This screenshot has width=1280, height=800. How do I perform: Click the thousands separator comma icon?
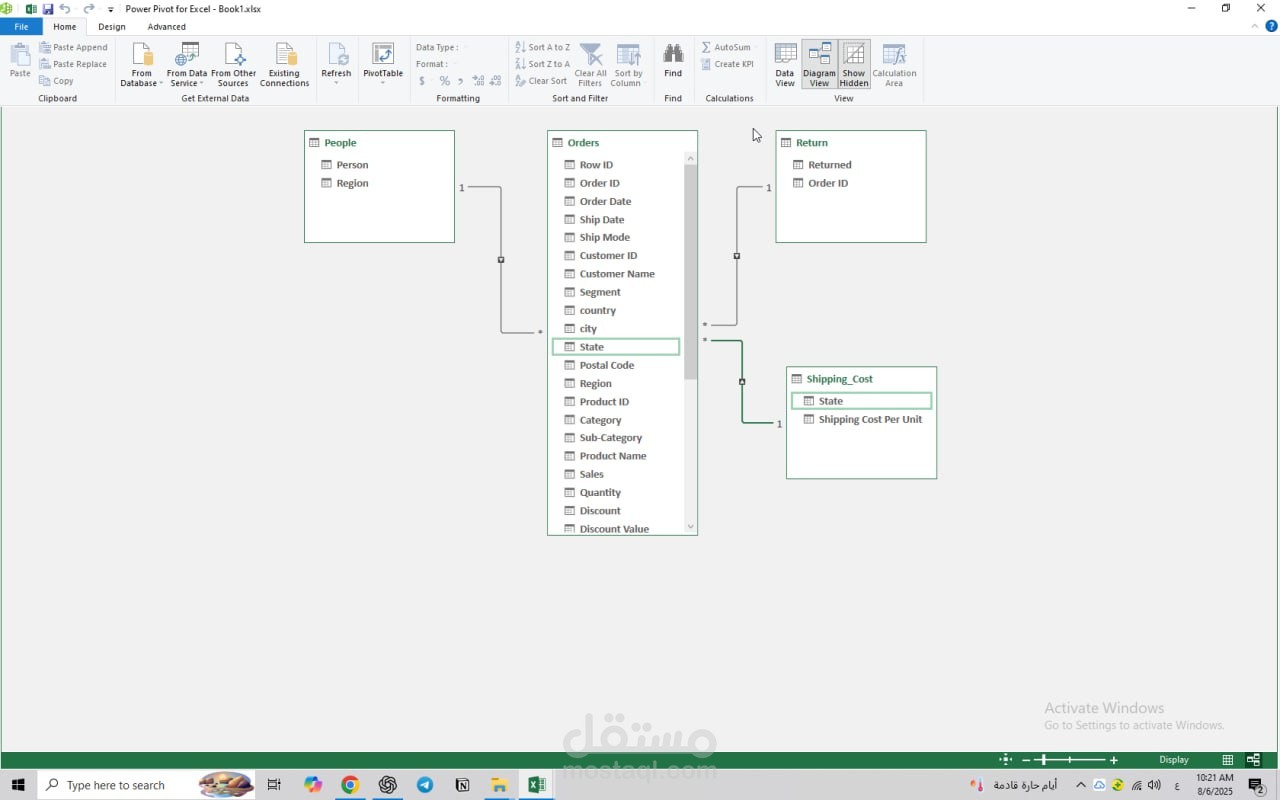[x=460, y=81]
